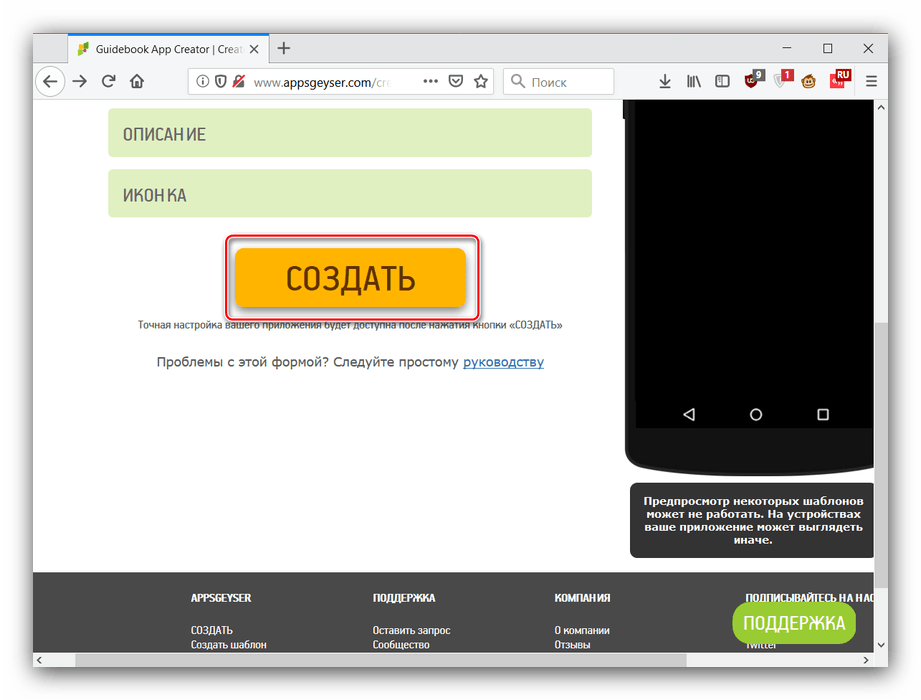Click the Предпросмотр некоторых шаблонов notice
This screenshot has height=700, width=921.
(752, 520)
